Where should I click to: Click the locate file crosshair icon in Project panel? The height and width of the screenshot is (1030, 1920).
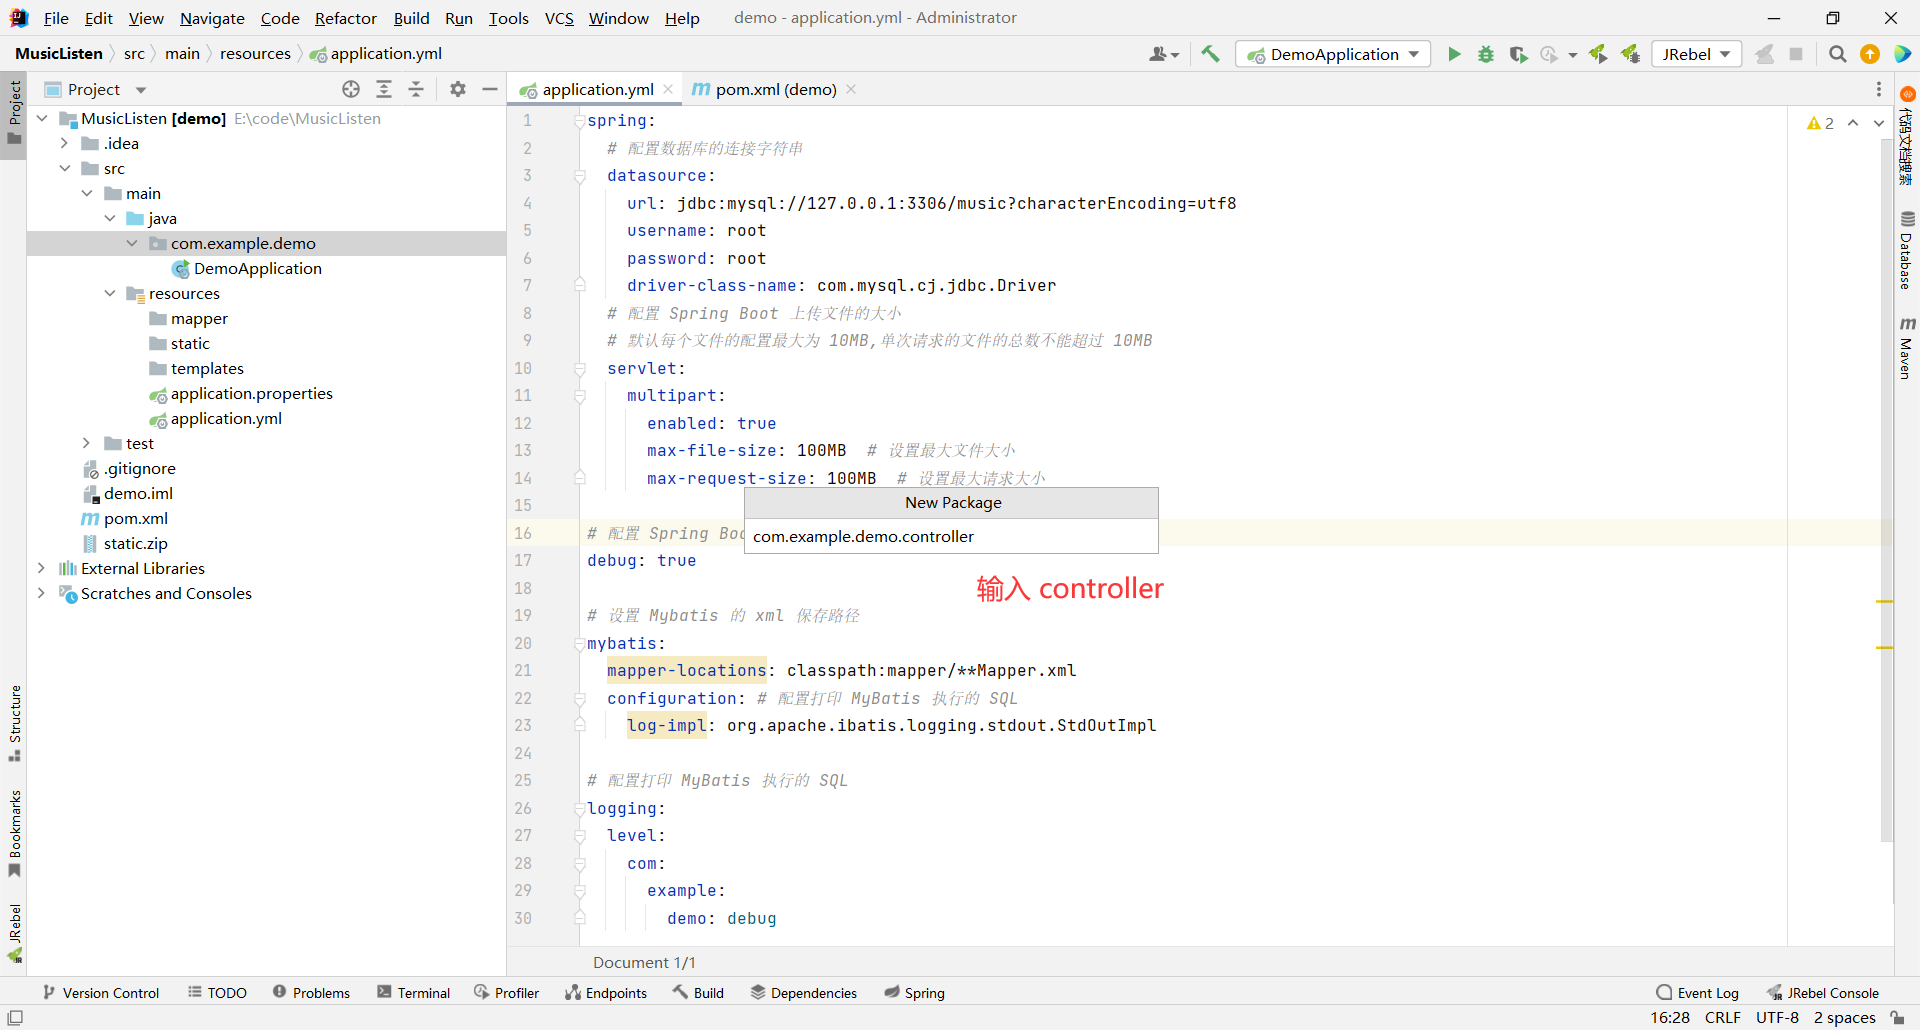pos(351,89)
